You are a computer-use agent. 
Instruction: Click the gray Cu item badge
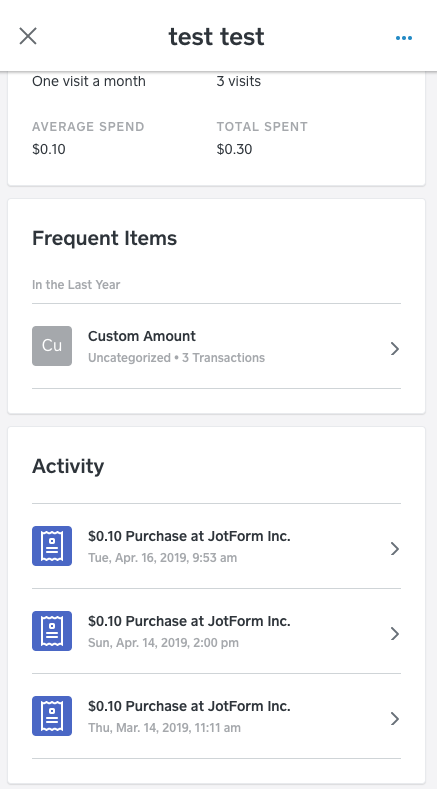pos(52,346)
